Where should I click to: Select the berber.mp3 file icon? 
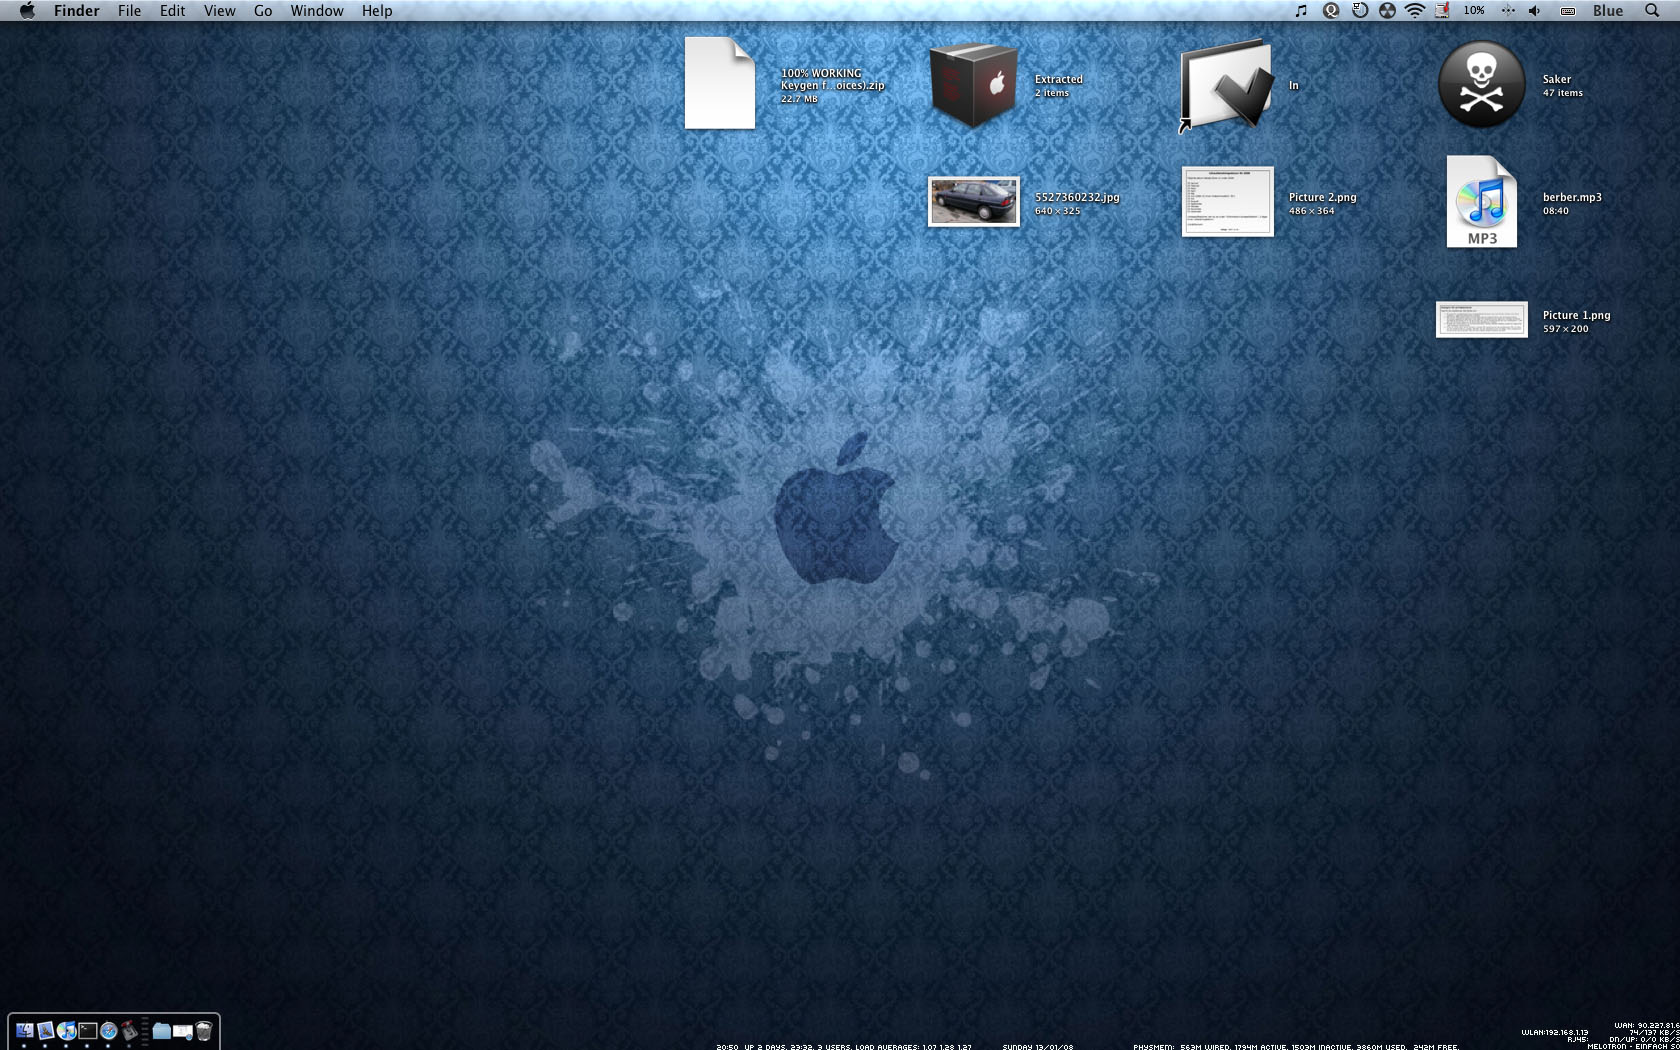(x=1482, y=202)
